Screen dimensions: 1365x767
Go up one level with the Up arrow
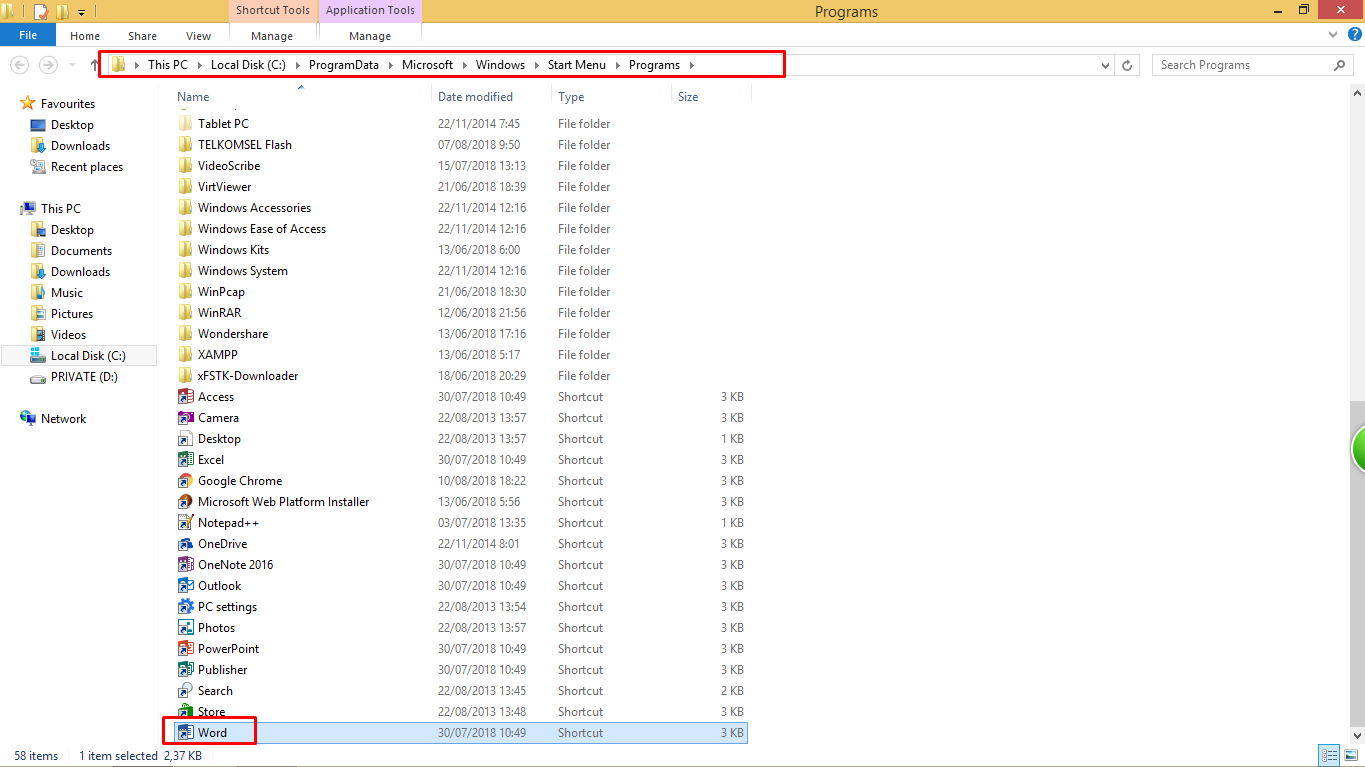point(94,65)
